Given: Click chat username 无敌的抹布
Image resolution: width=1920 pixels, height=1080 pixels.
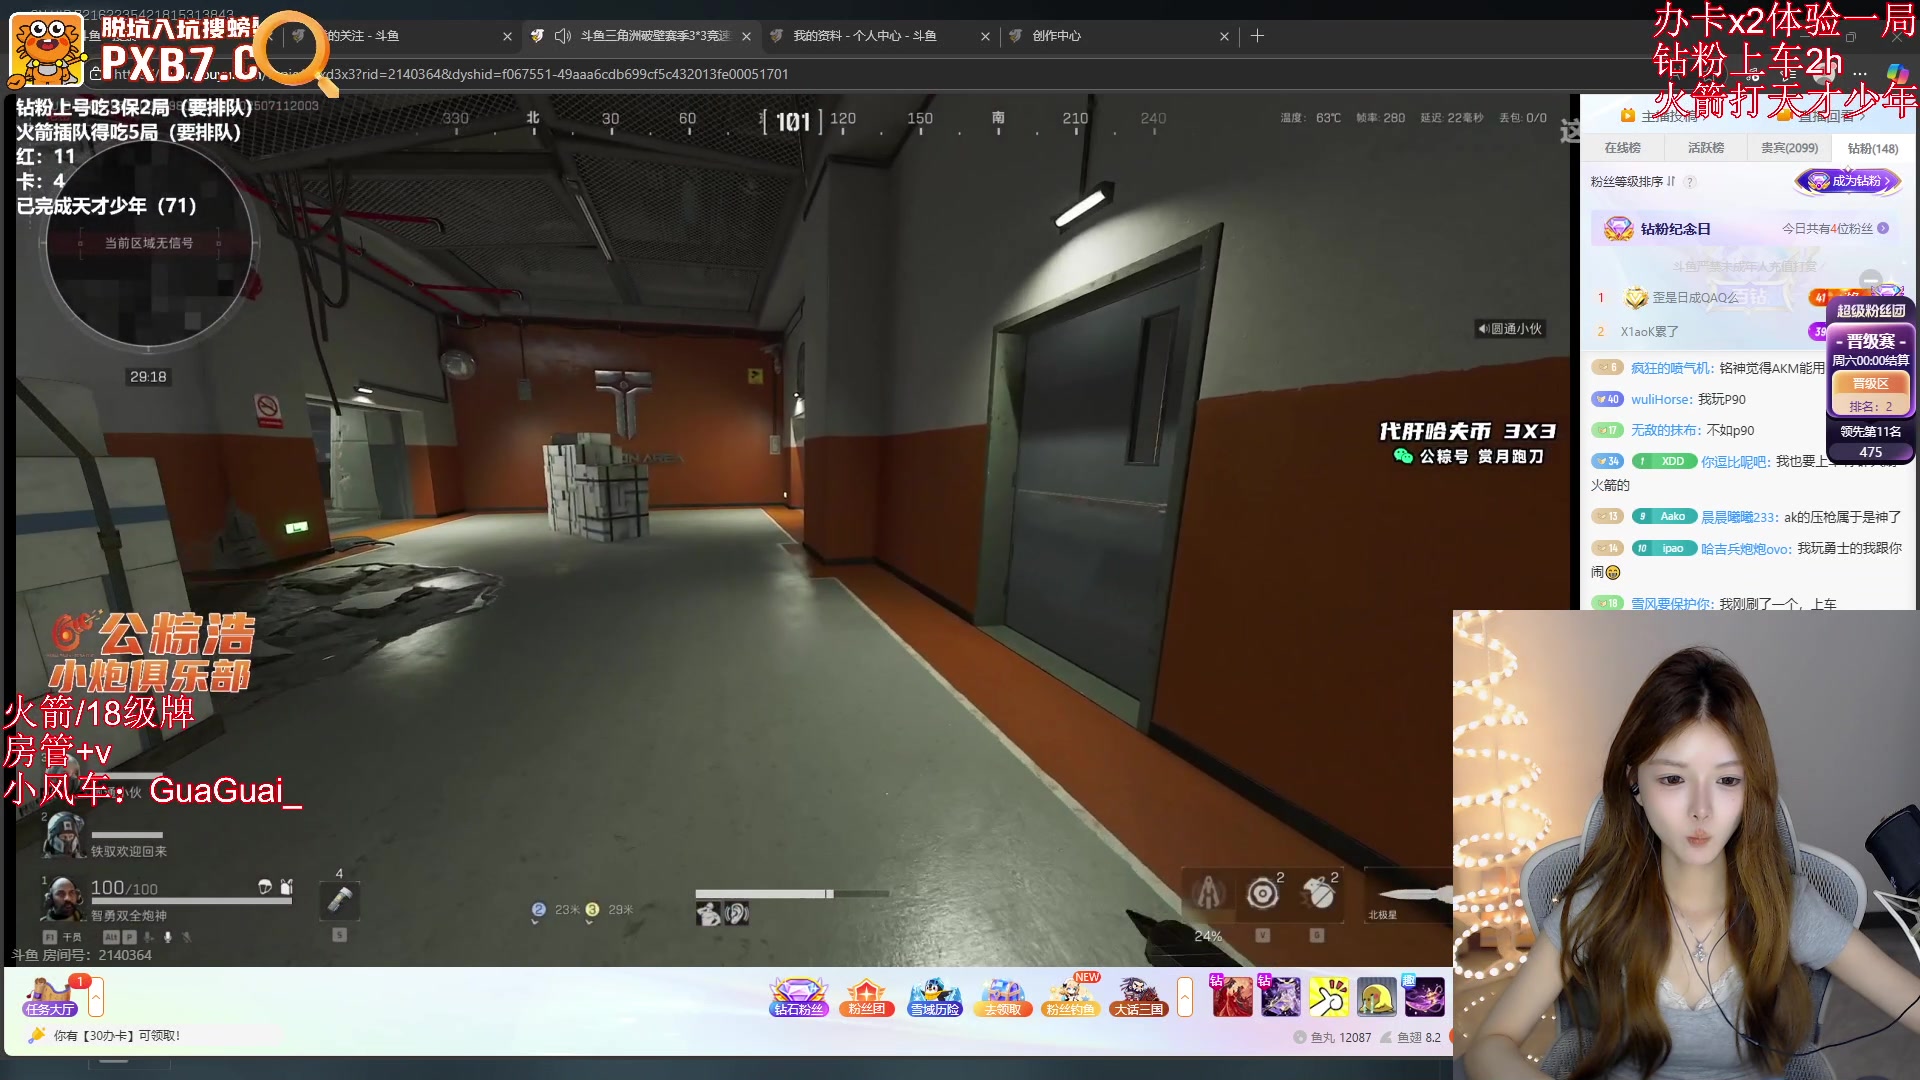Looking at the screenshot, I should tap(1666, 431).
